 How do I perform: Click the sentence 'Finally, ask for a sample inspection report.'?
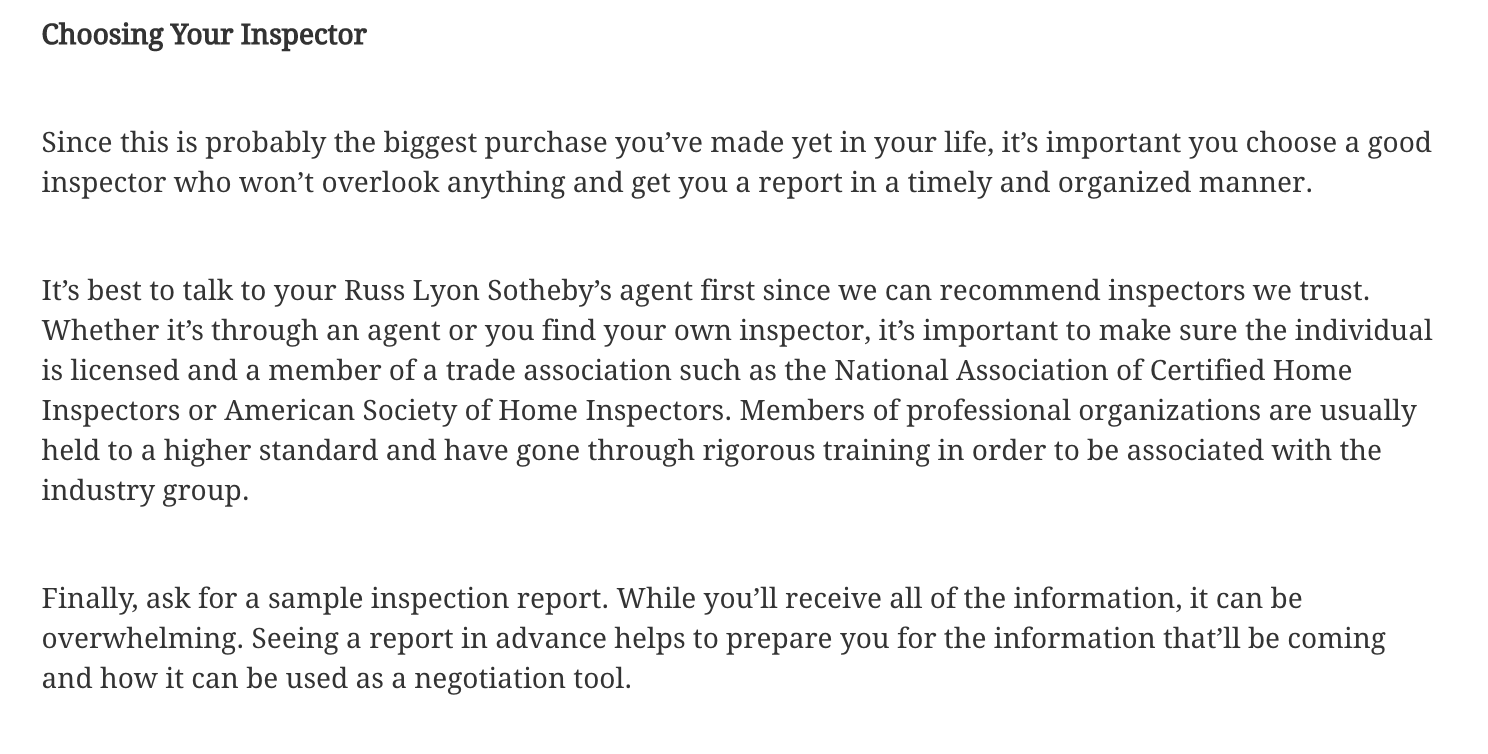(x=325, y=599)
